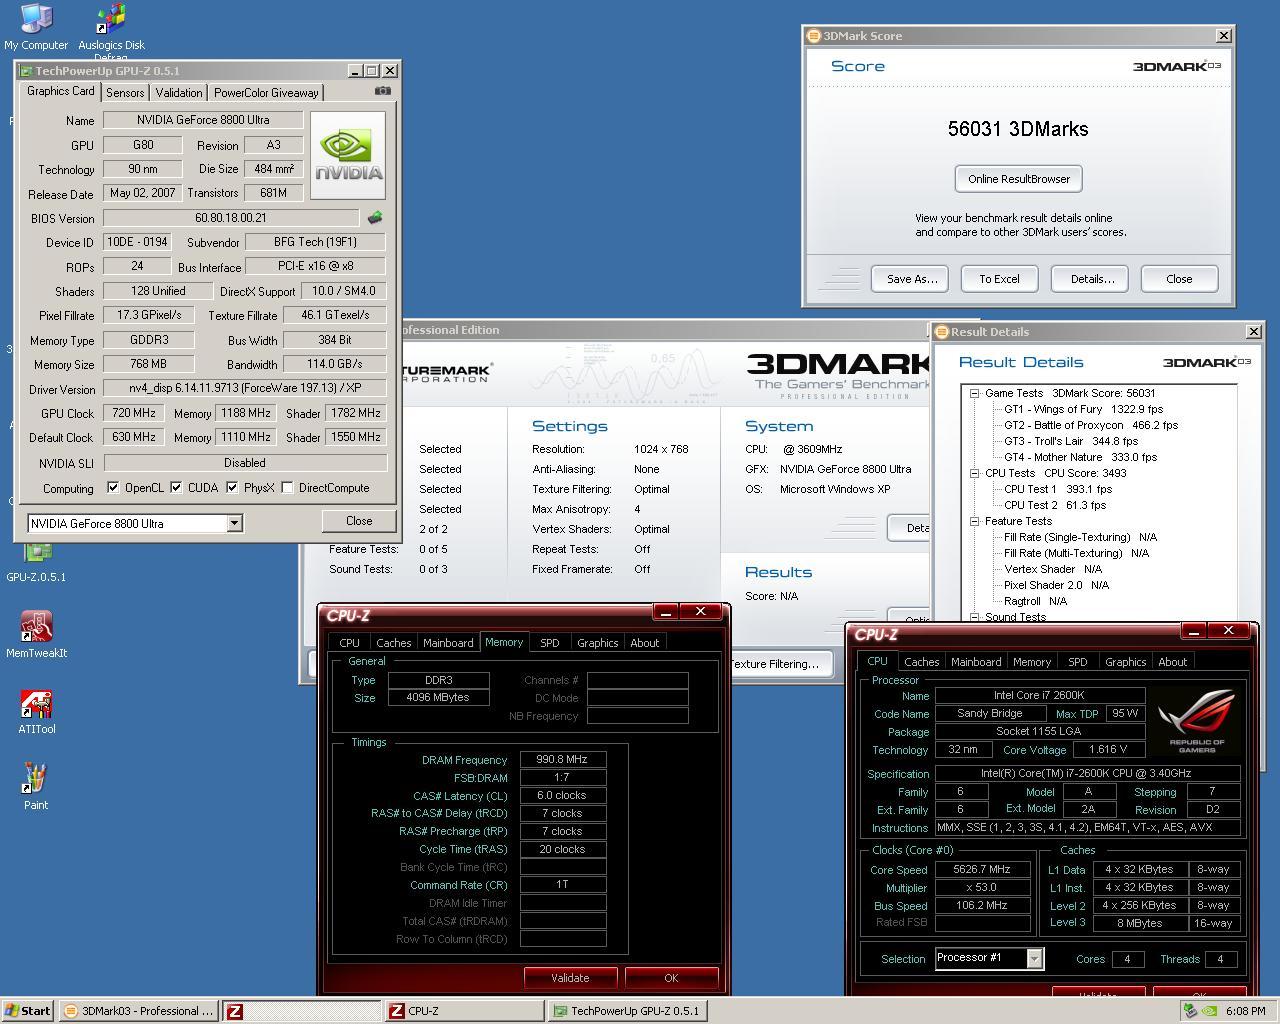
Task: Click the 3DMark Score title bar icon
Action: coord(814,35)
